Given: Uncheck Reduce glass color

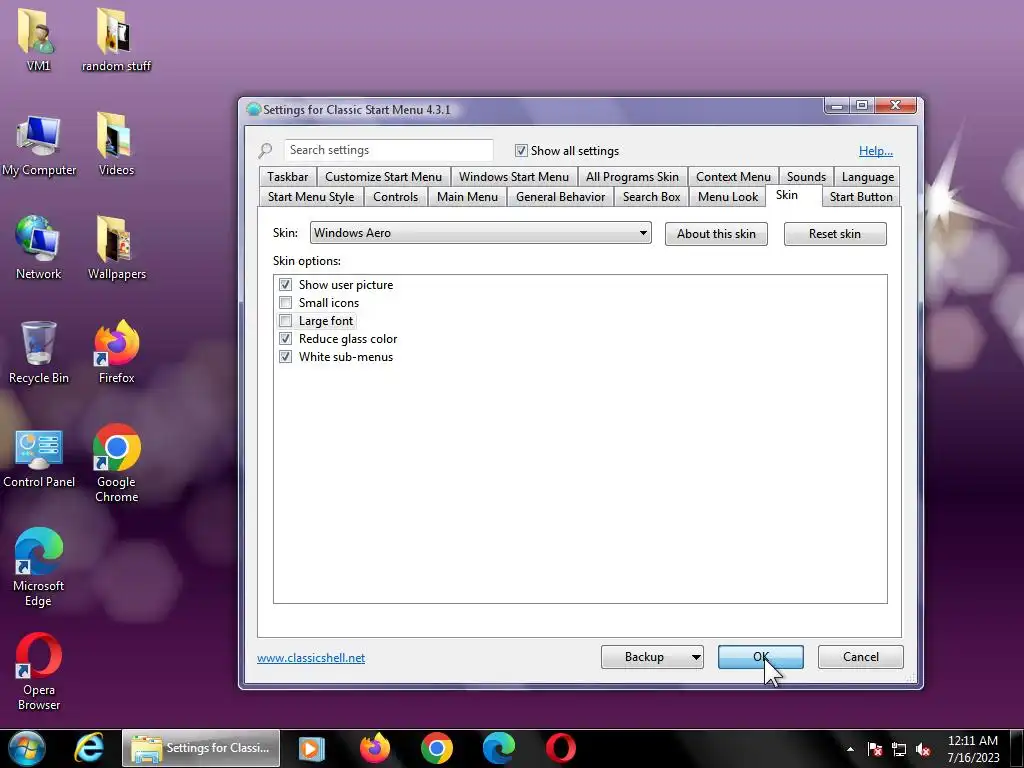Looking at the screenshot, I should [x=285, y=339].
